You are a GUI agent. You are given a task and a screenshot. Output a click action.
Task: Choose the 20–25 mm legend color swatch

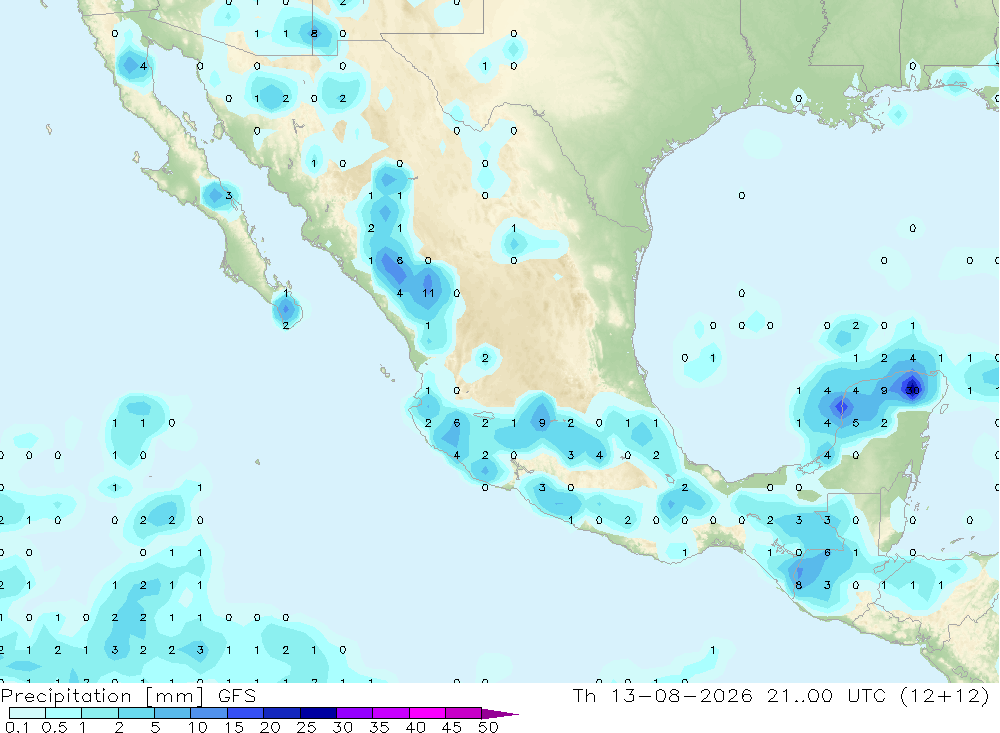282,713
